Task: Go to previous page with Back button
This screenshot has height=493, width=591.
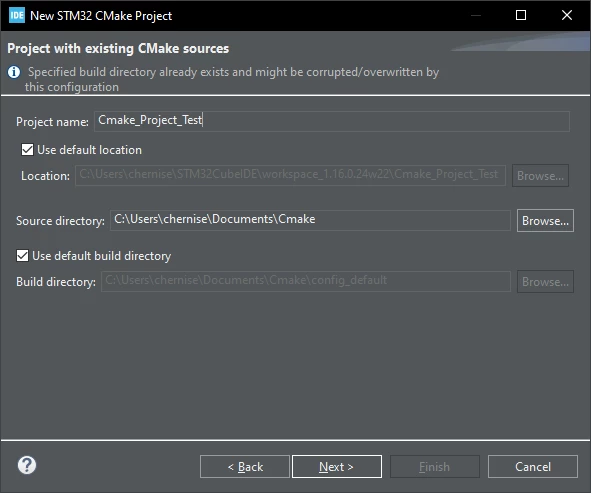Action: point(245,467)
